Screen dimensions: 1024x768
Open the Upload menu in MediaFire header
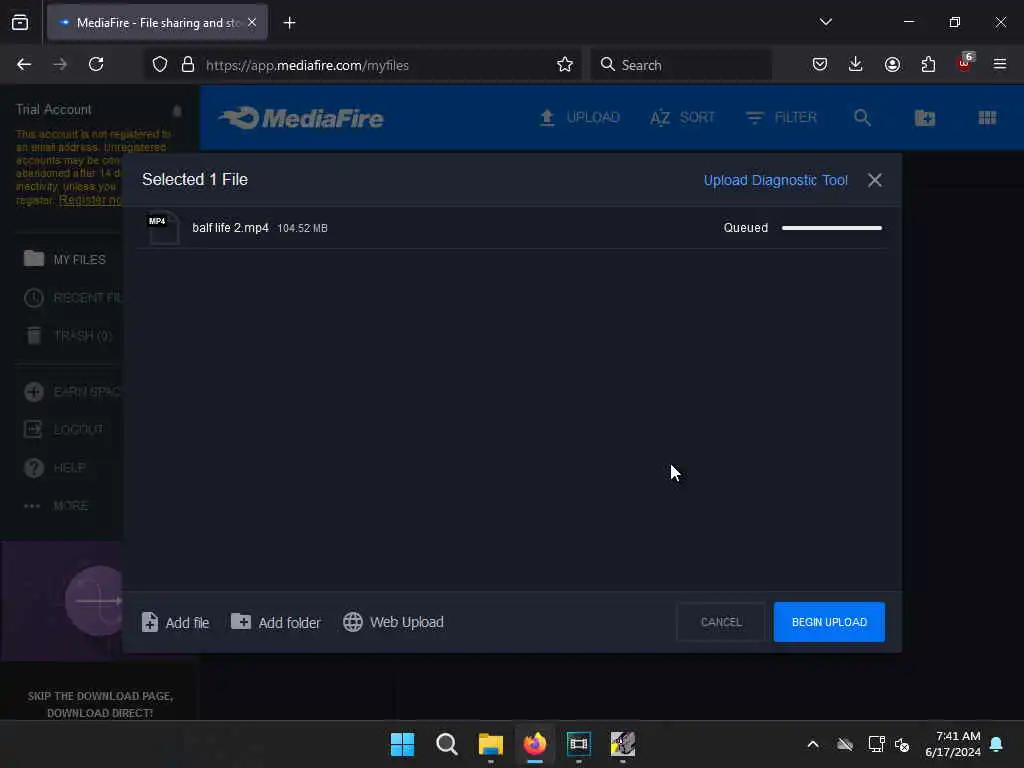click(579, 118)
